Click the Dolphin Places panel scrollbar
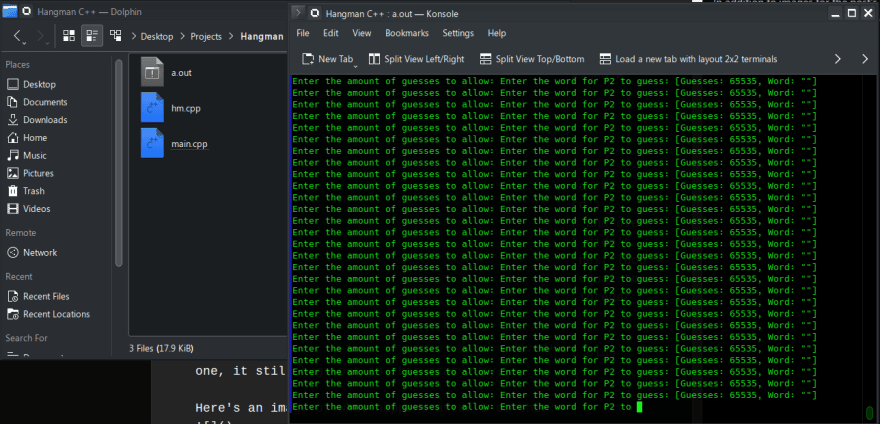This screenshot has width=880, height=424. click(x=118, y=163)
